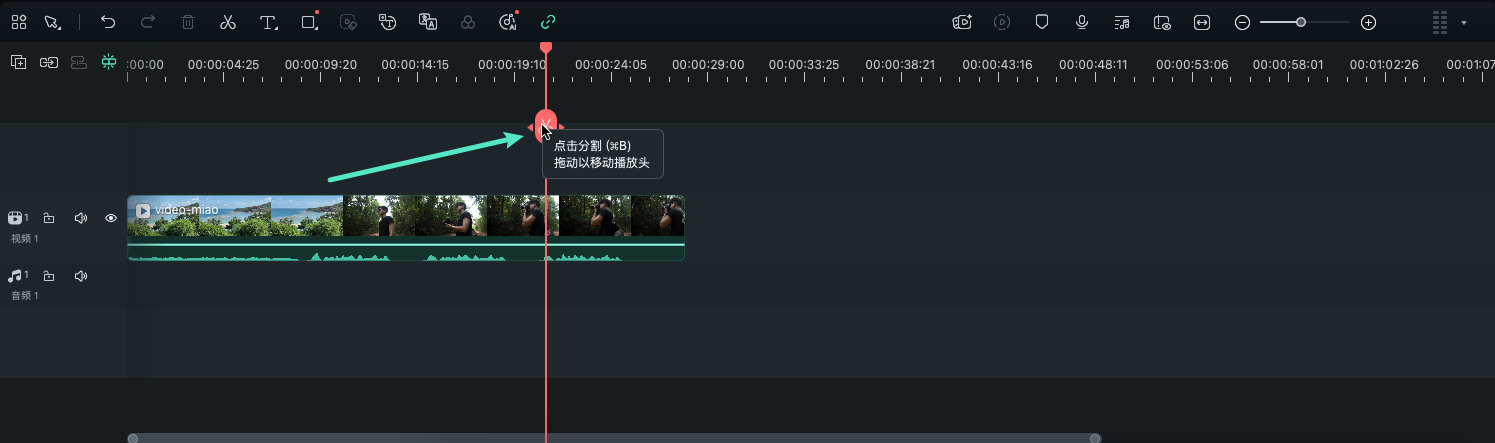Viewport: 1495px width, 443px height.
Task: Select the Text tool with the T icon
Action: coord(268,22)
